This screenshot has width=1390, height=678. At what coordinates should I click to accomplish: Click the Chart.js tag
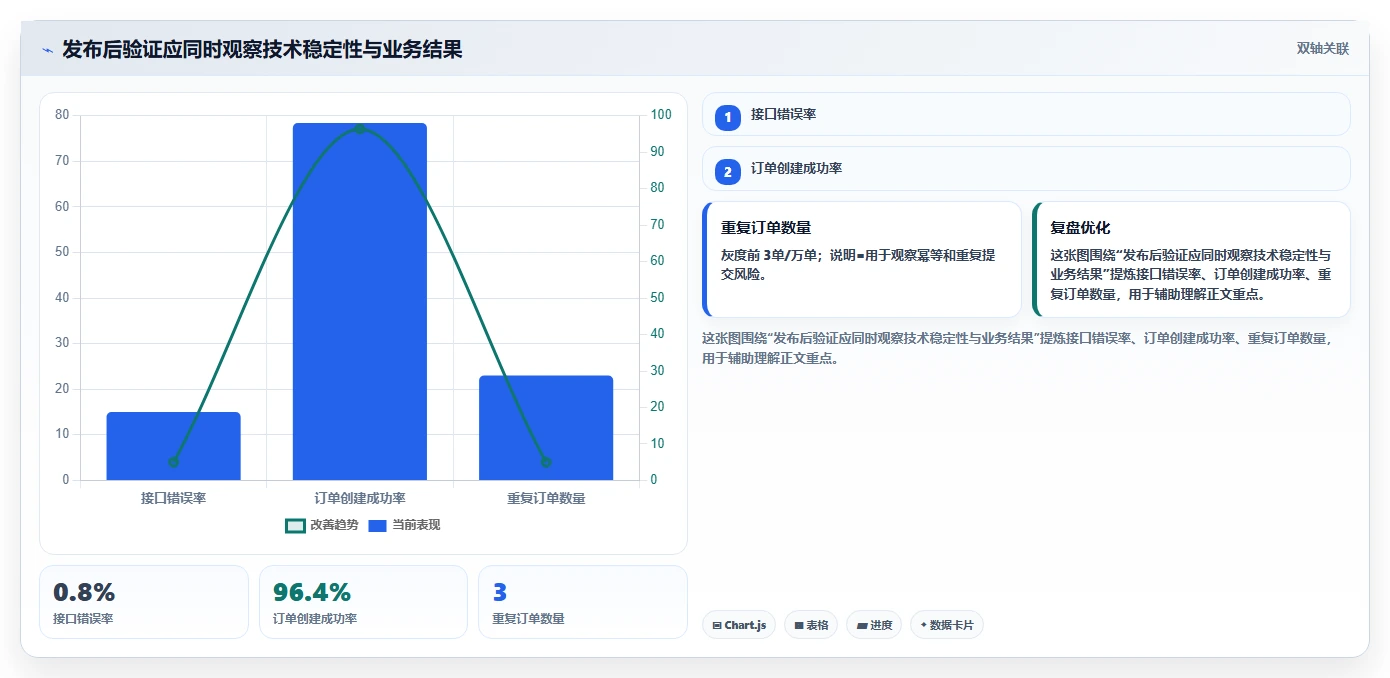[x=739, y=626]
